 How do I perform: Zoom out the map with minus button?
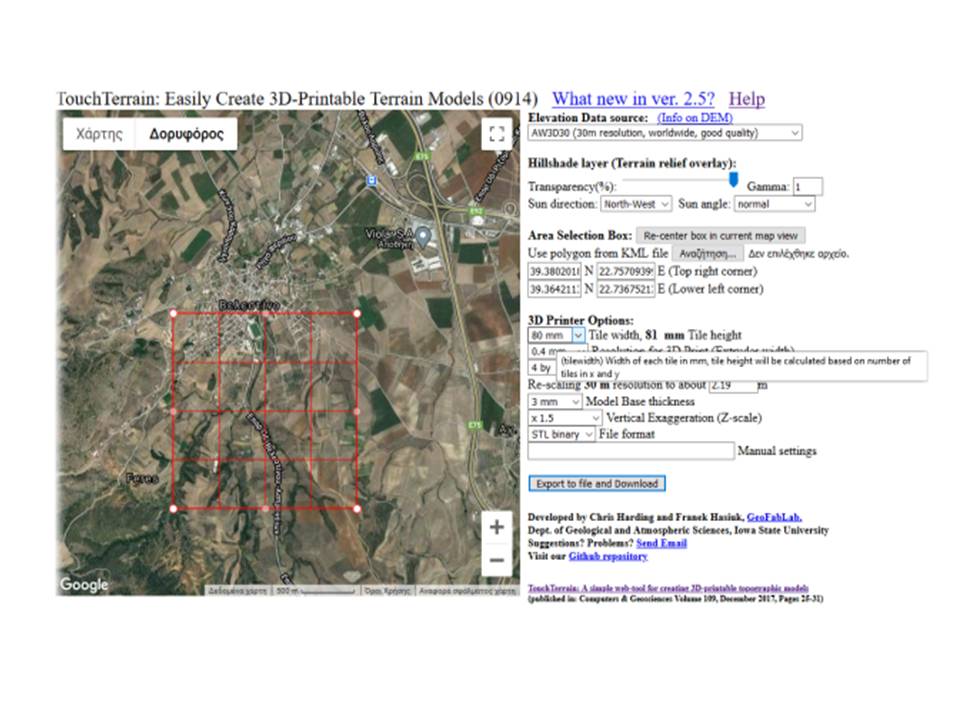click(x=497, y=560)
